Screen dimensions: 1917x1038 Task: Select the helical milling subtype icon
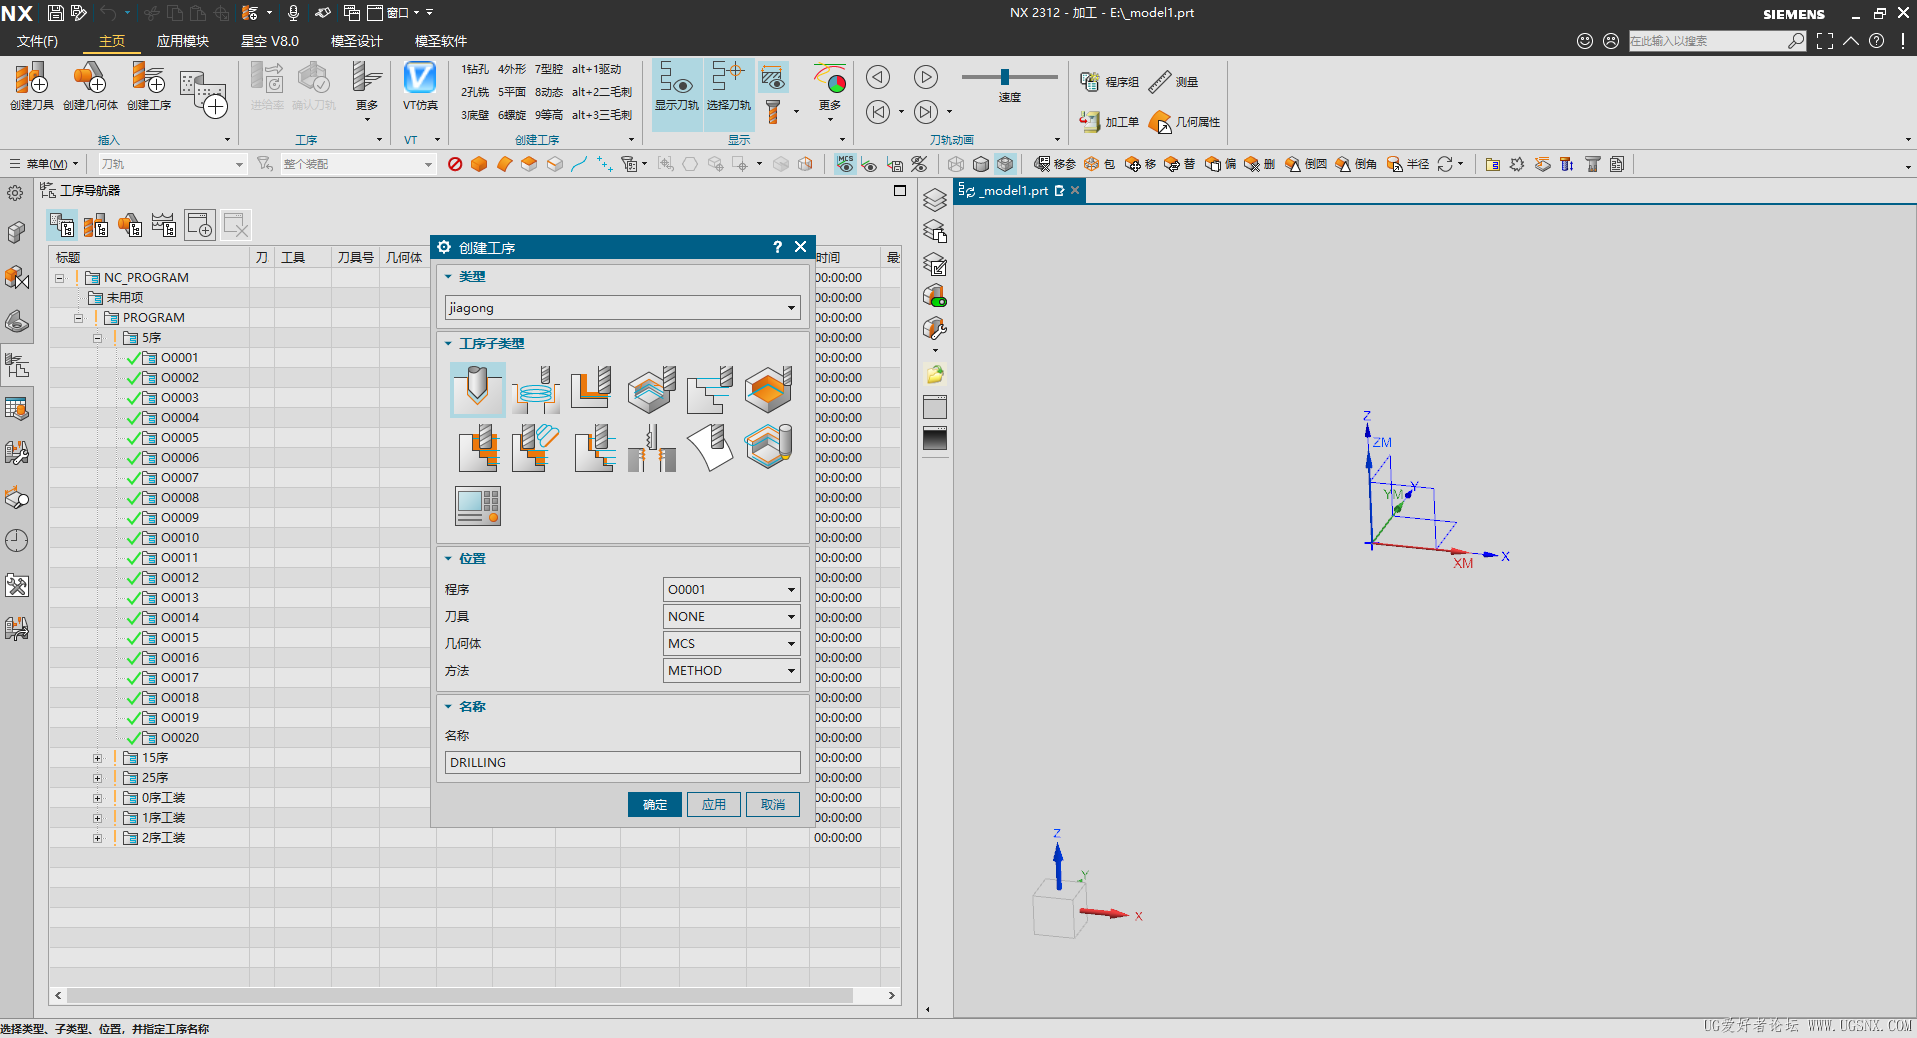[536, 389]
